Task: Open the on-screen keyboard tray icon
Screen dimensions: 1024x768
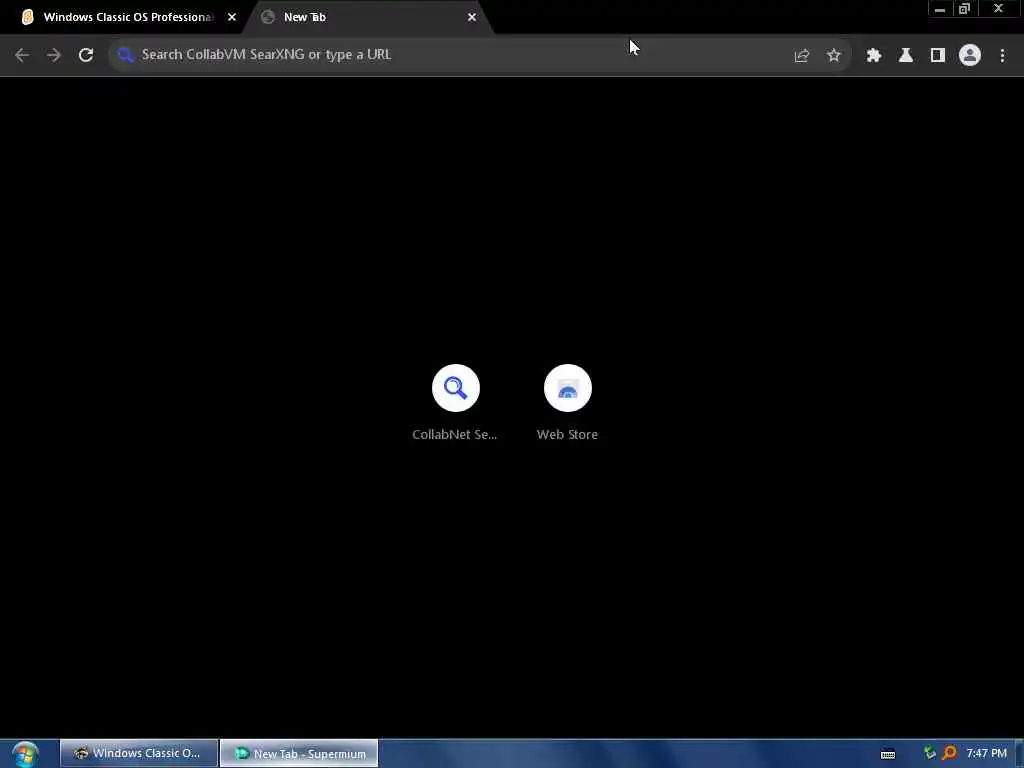Action: pos(888,754)
